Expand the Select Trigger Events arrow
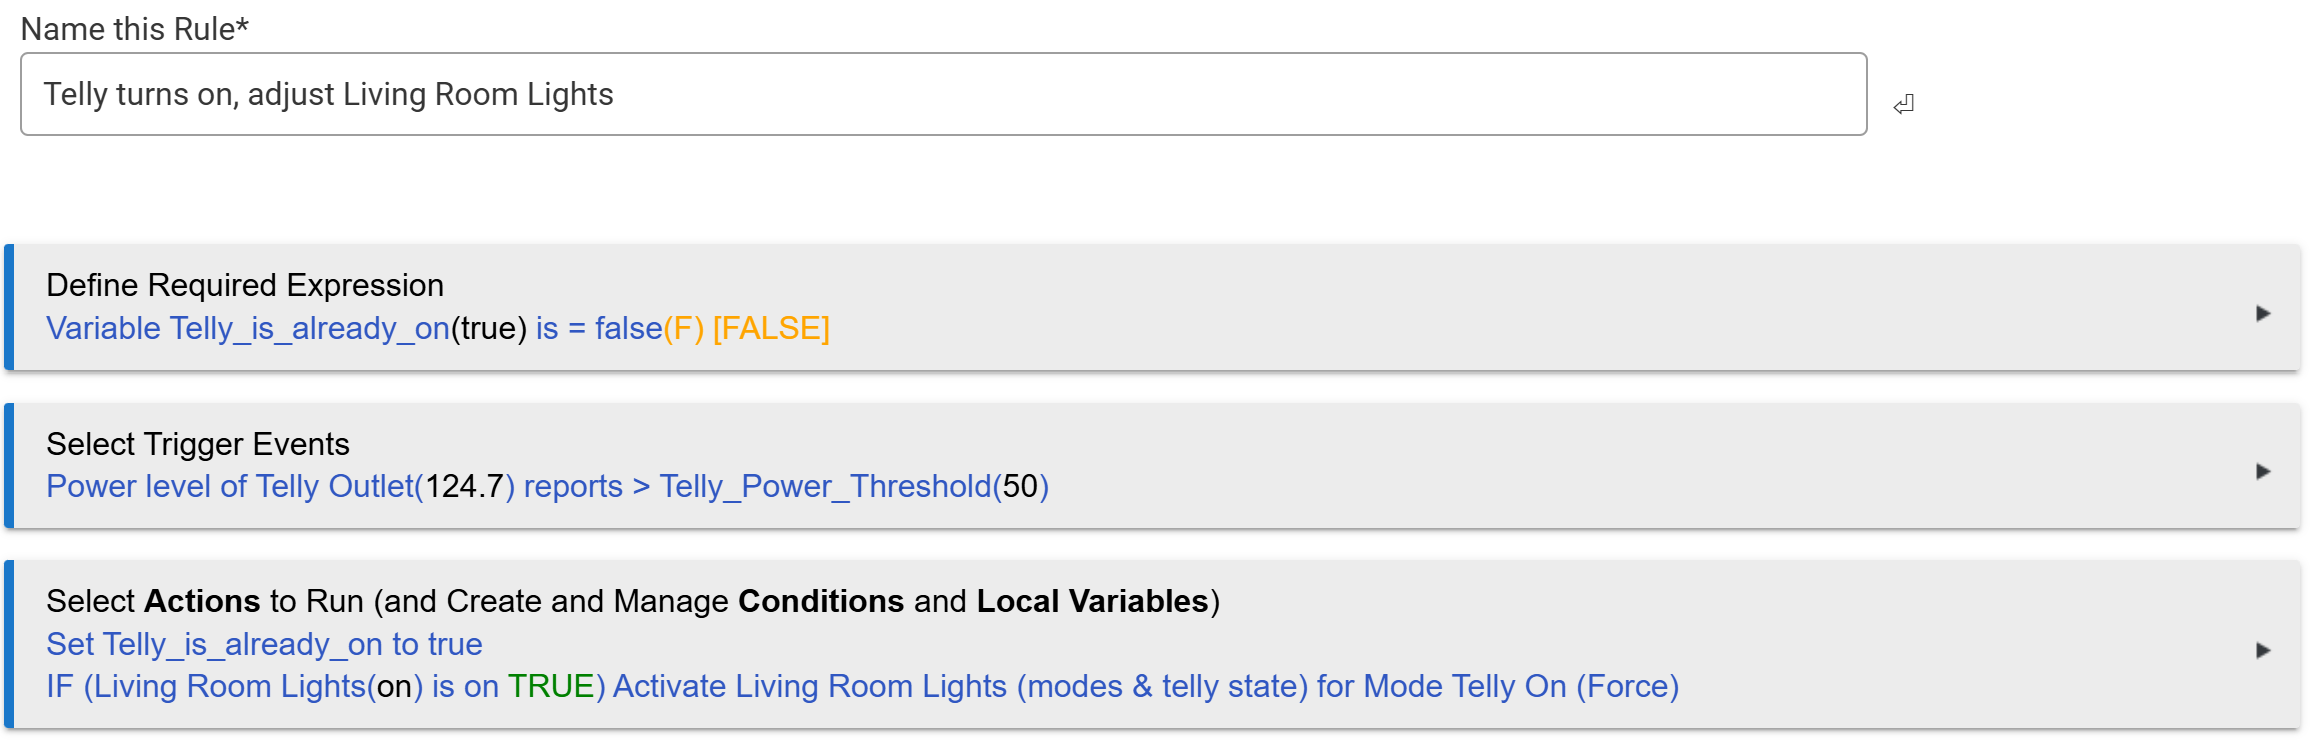Viewport: 2318px width, 744px height. pos(2263,471)
